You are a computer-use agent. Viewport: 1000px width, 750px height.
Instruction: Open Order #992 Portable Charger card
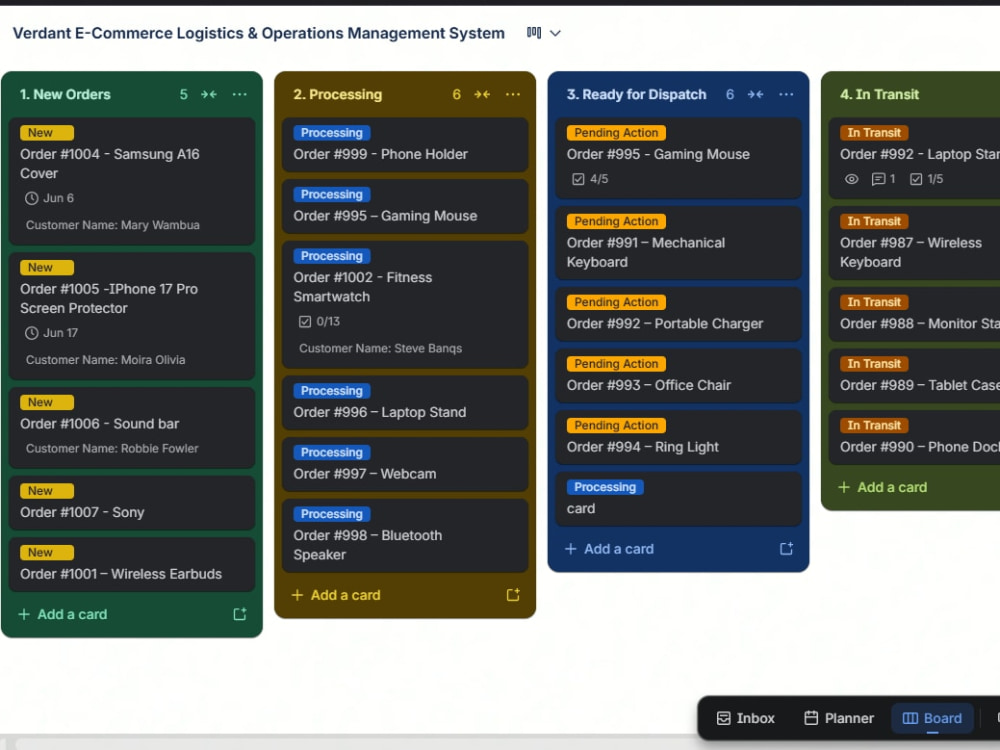679,314
